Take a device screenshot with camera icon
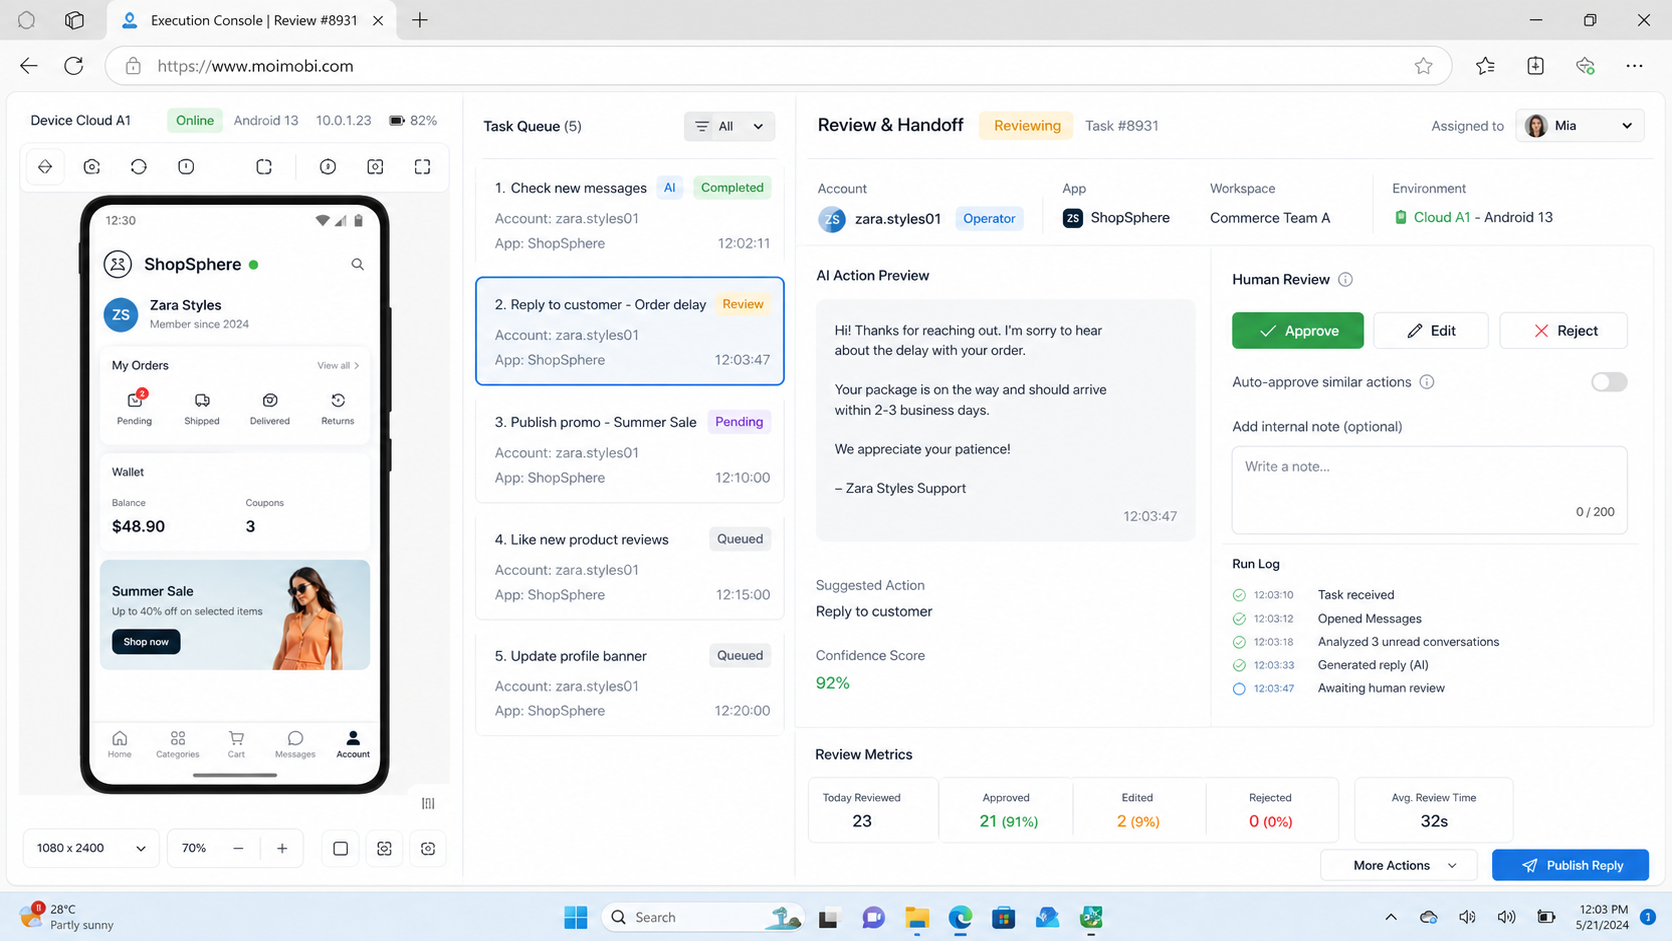This screenshot has height=941, width=1672. 92,167
